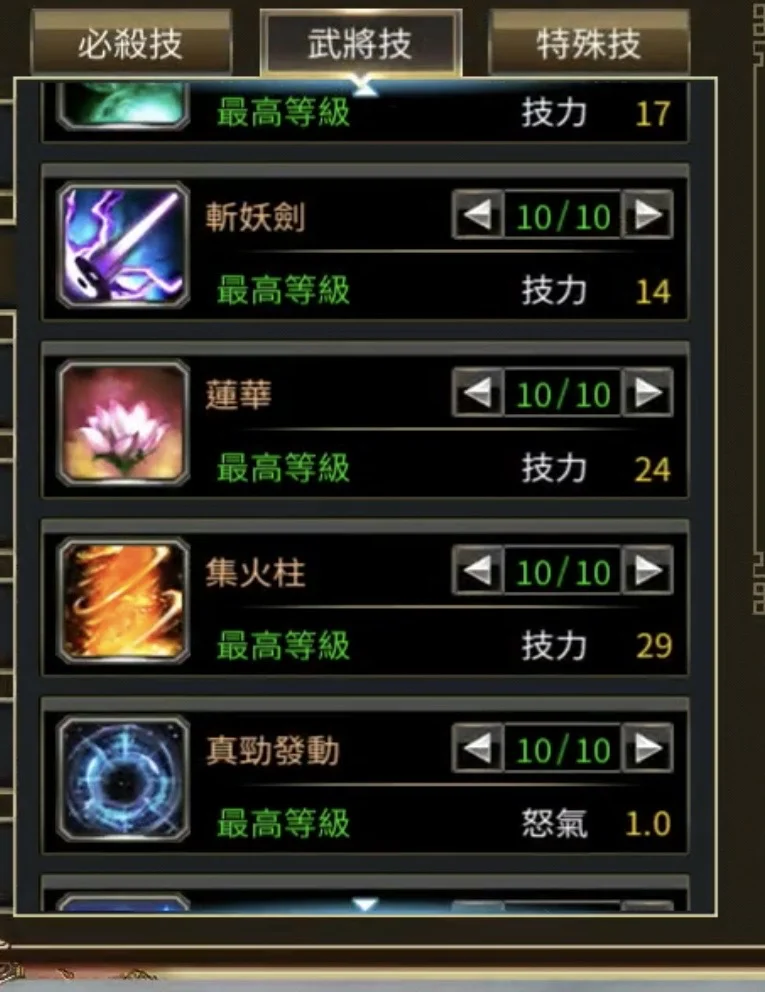Click the partially visible green skill icon at top
This screenshot has width=765, height=992.
coord(123,106)
